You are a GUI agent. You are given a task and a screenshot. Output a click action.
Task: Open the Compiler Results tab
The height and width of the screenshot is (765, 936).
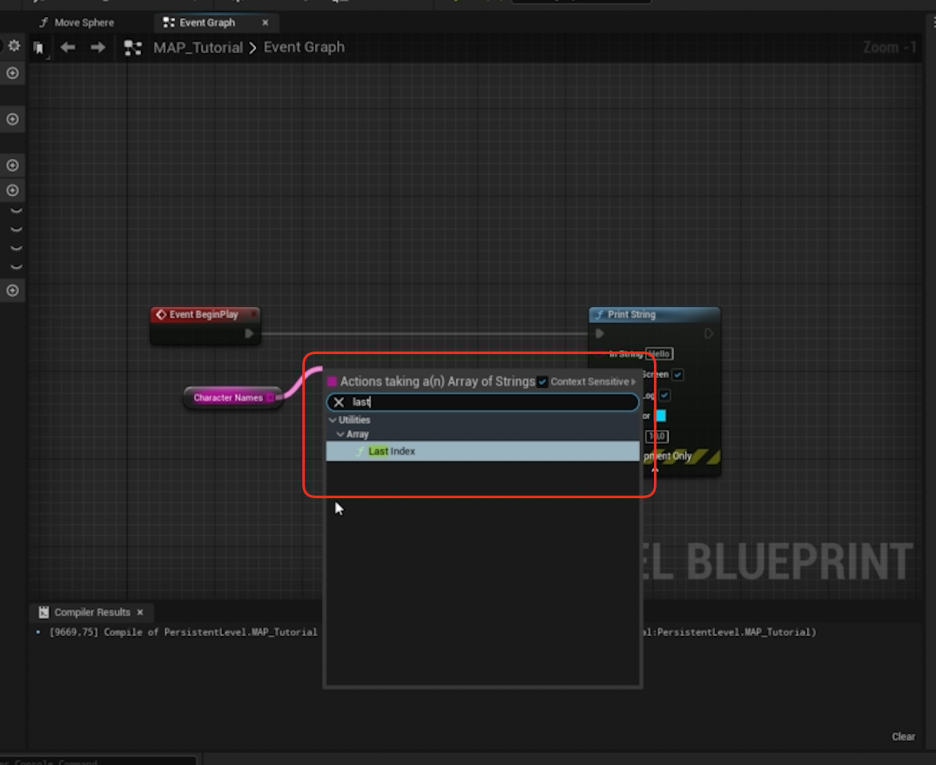(x=92, y=612)
